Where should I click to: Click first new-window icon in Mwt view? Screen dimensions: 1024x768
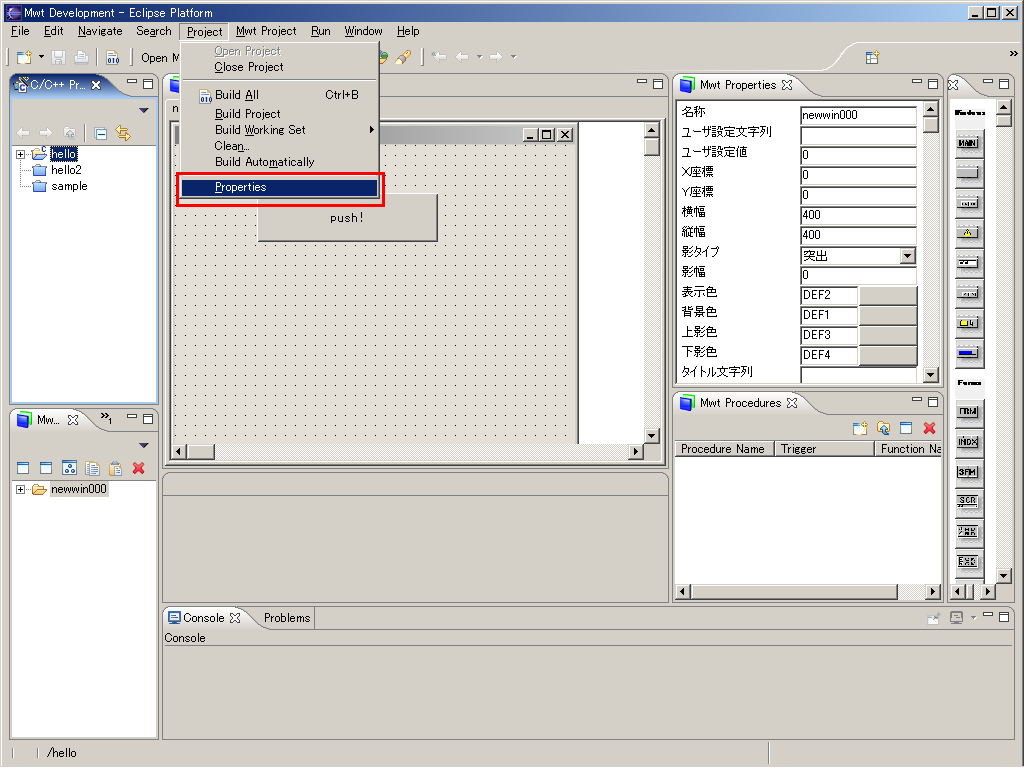click(23, 468)
